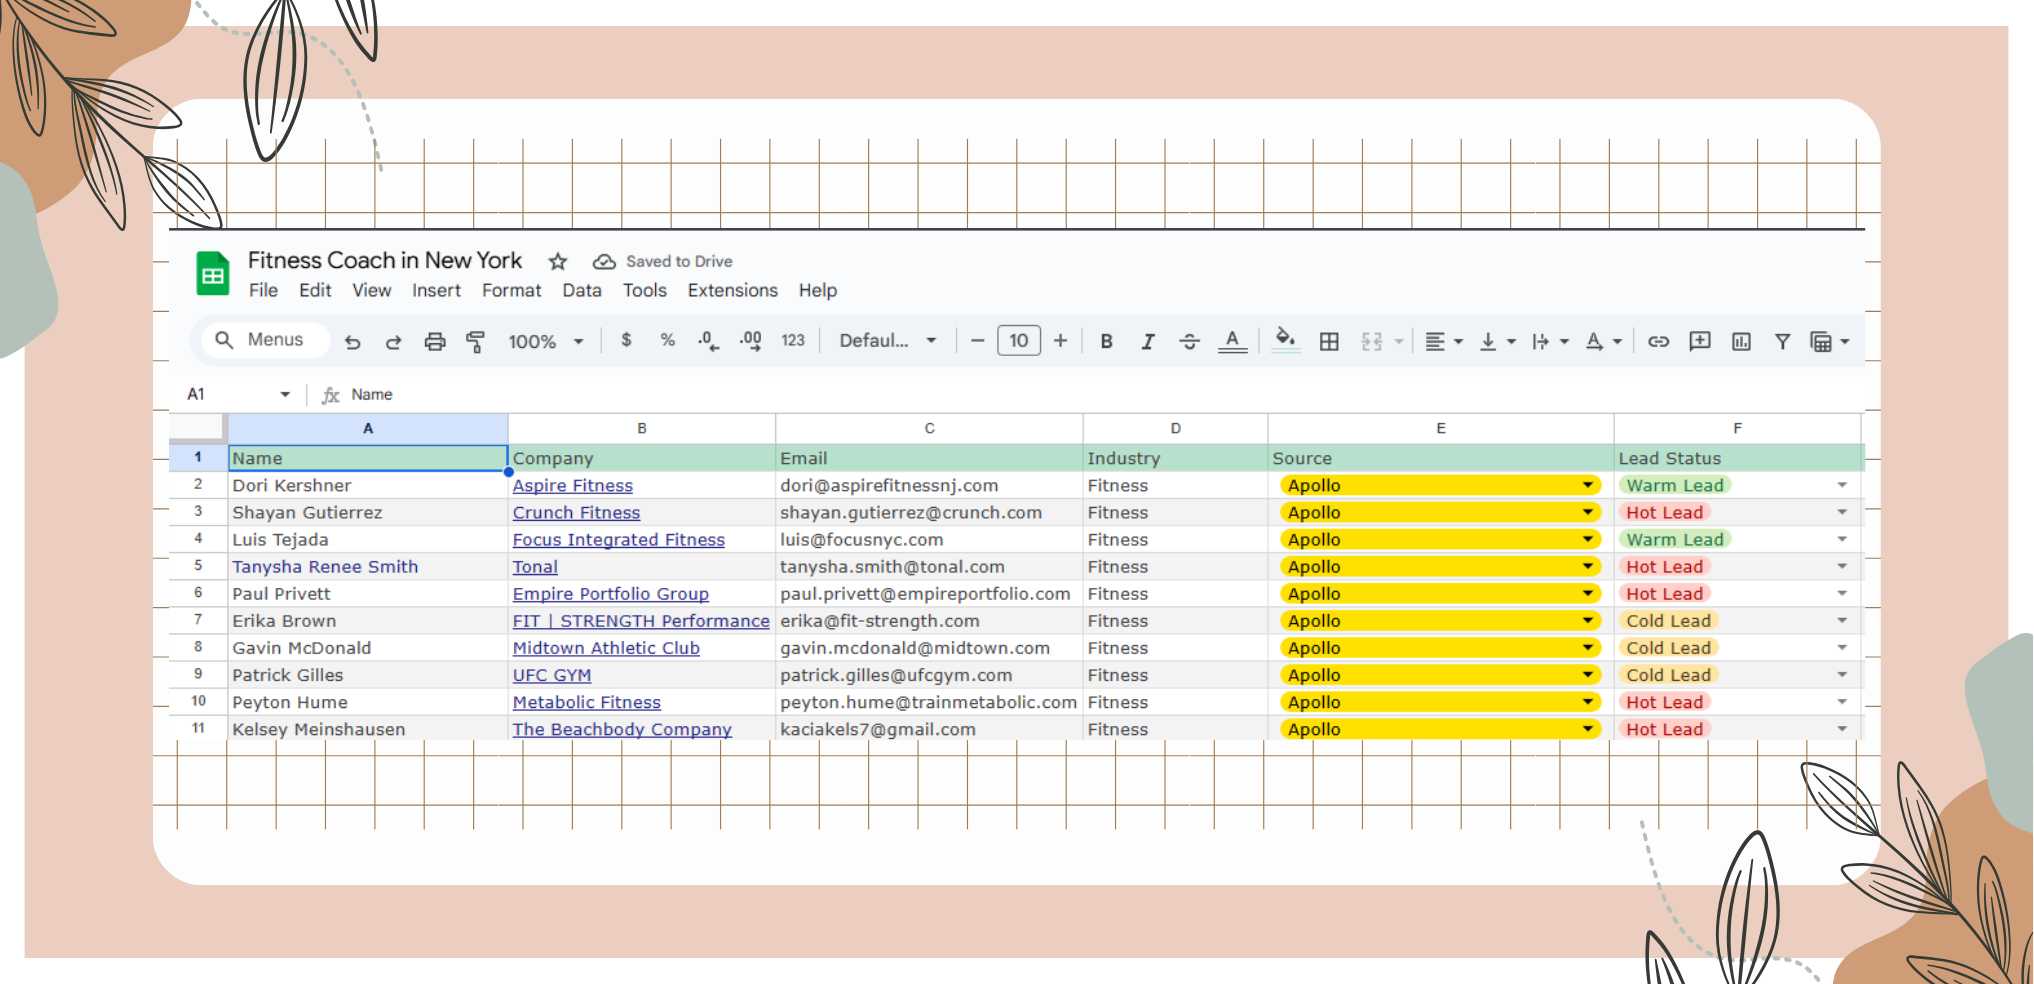Click Decrease decimal places icon

[708, 341]
